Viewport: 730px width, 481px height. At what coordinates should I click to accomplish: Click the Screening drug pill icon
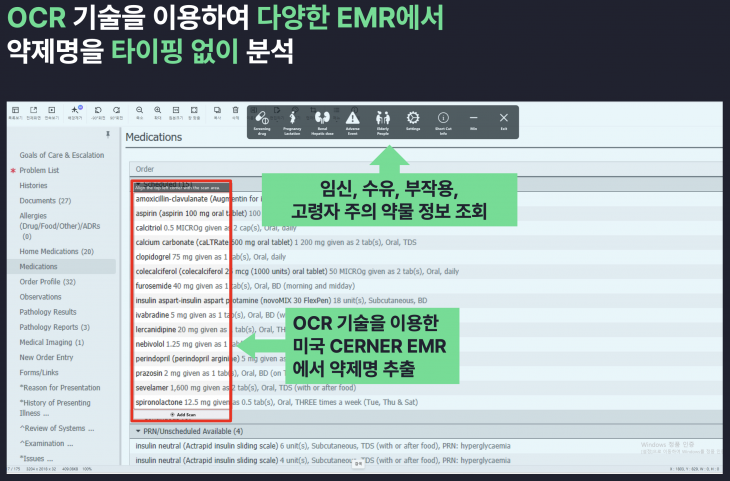[x=262, y=118]
